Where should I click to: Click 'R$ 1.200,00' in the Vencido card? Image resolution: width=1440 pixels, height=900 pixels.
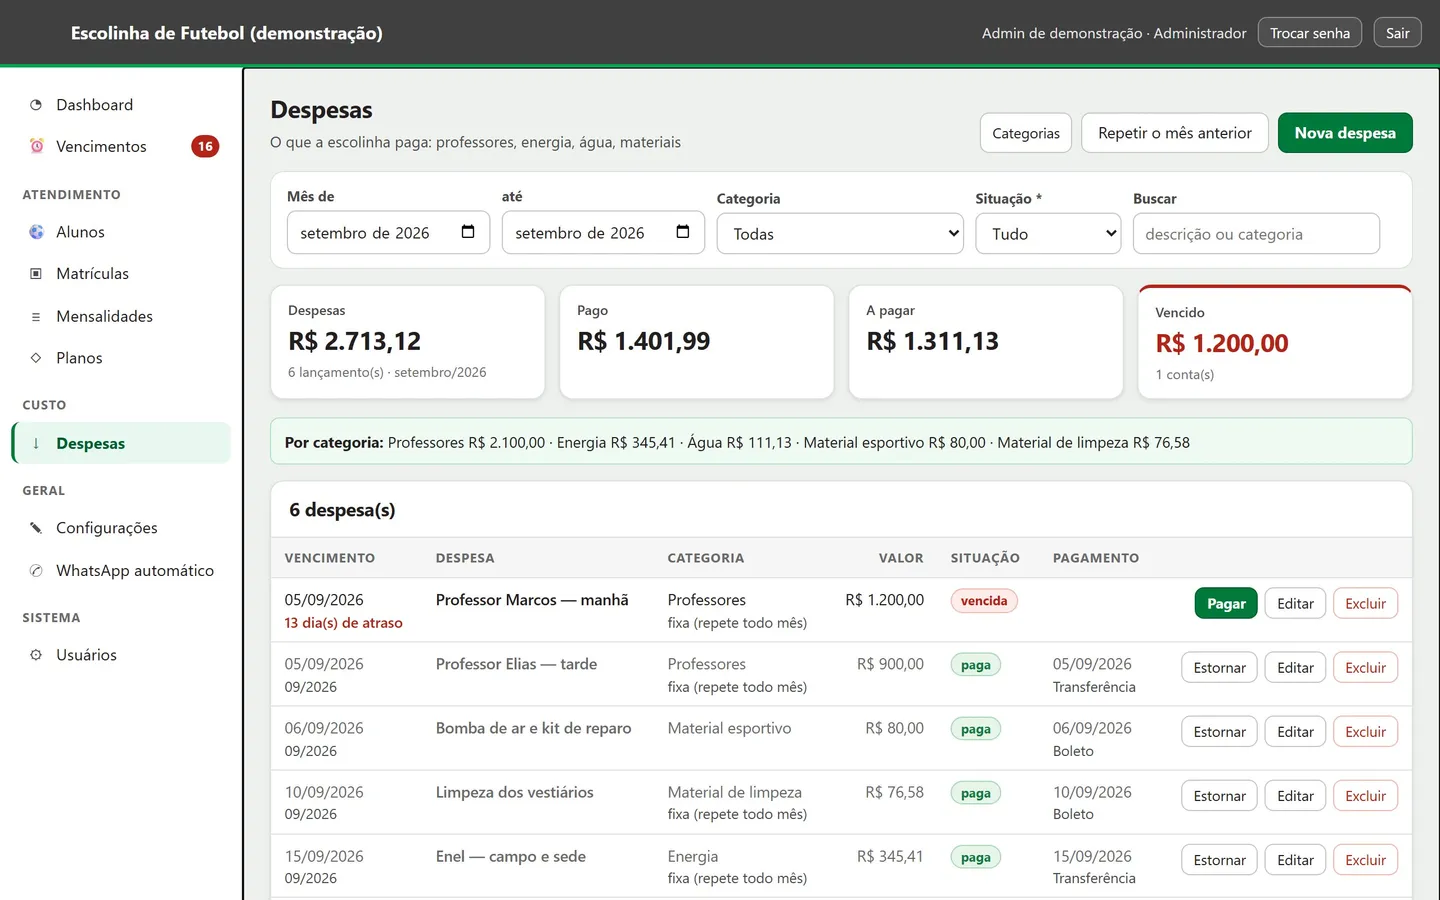coord(1222,343)
